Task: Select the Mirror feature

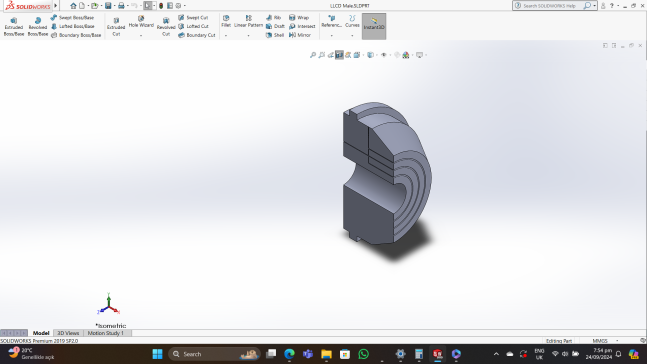Action: pyautogui.click(x=300, y=35)
